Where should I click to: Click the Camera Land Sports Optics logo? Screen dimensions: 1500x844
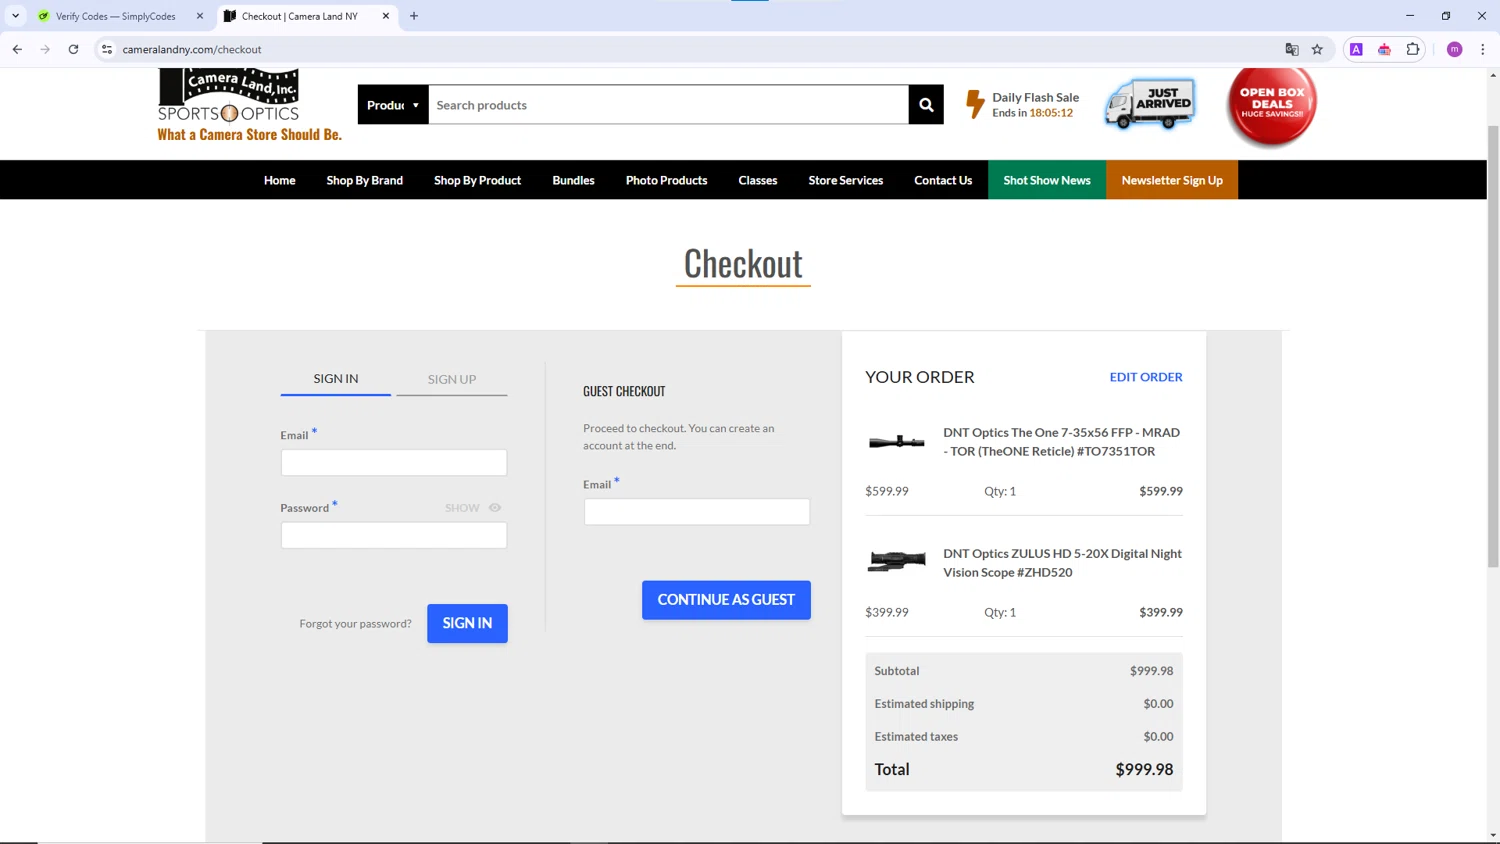click(249, 105)
